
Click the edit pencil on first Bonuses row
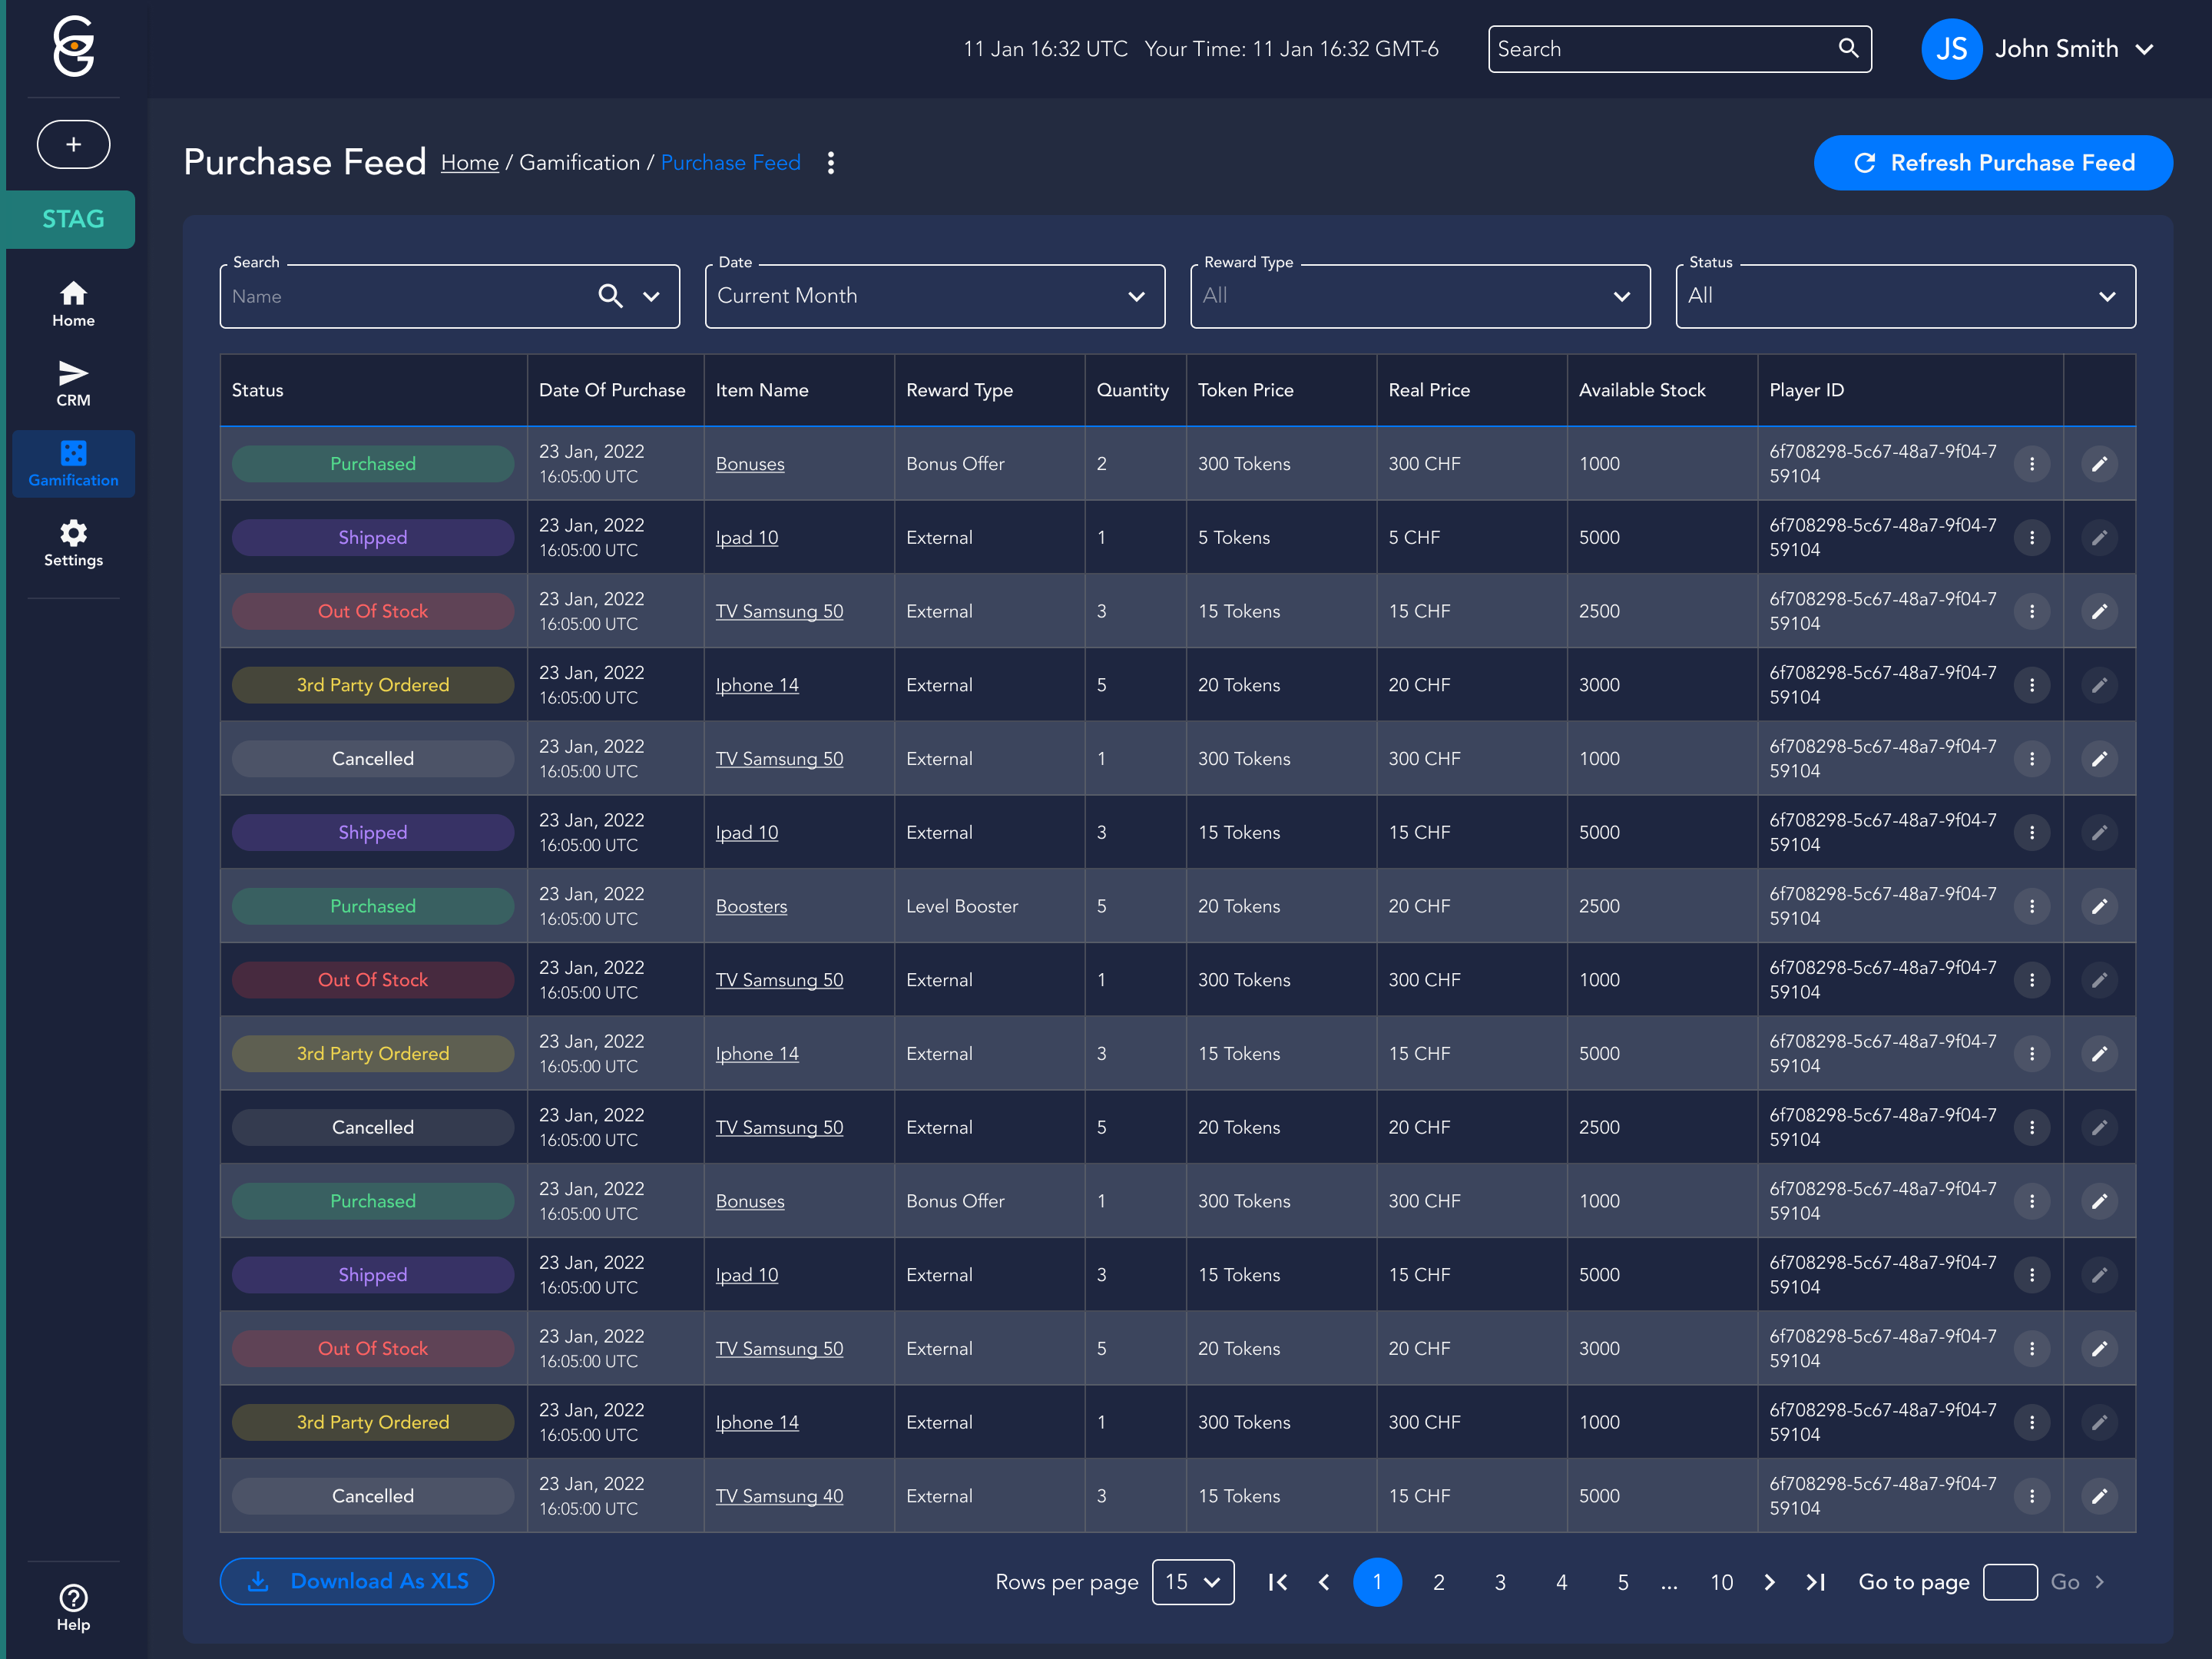tap(2099, 464)
